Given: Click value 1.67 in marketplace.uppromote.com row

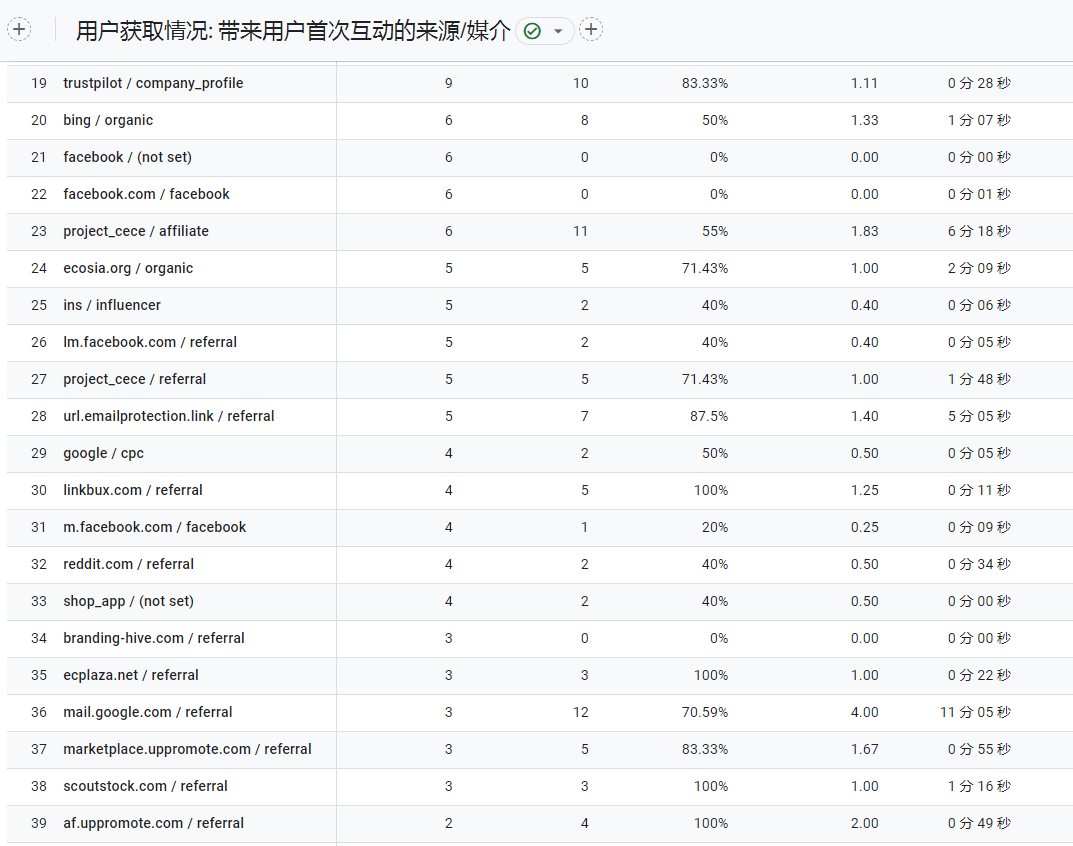Looking at the screenshot, I should (x=864, y=748).
